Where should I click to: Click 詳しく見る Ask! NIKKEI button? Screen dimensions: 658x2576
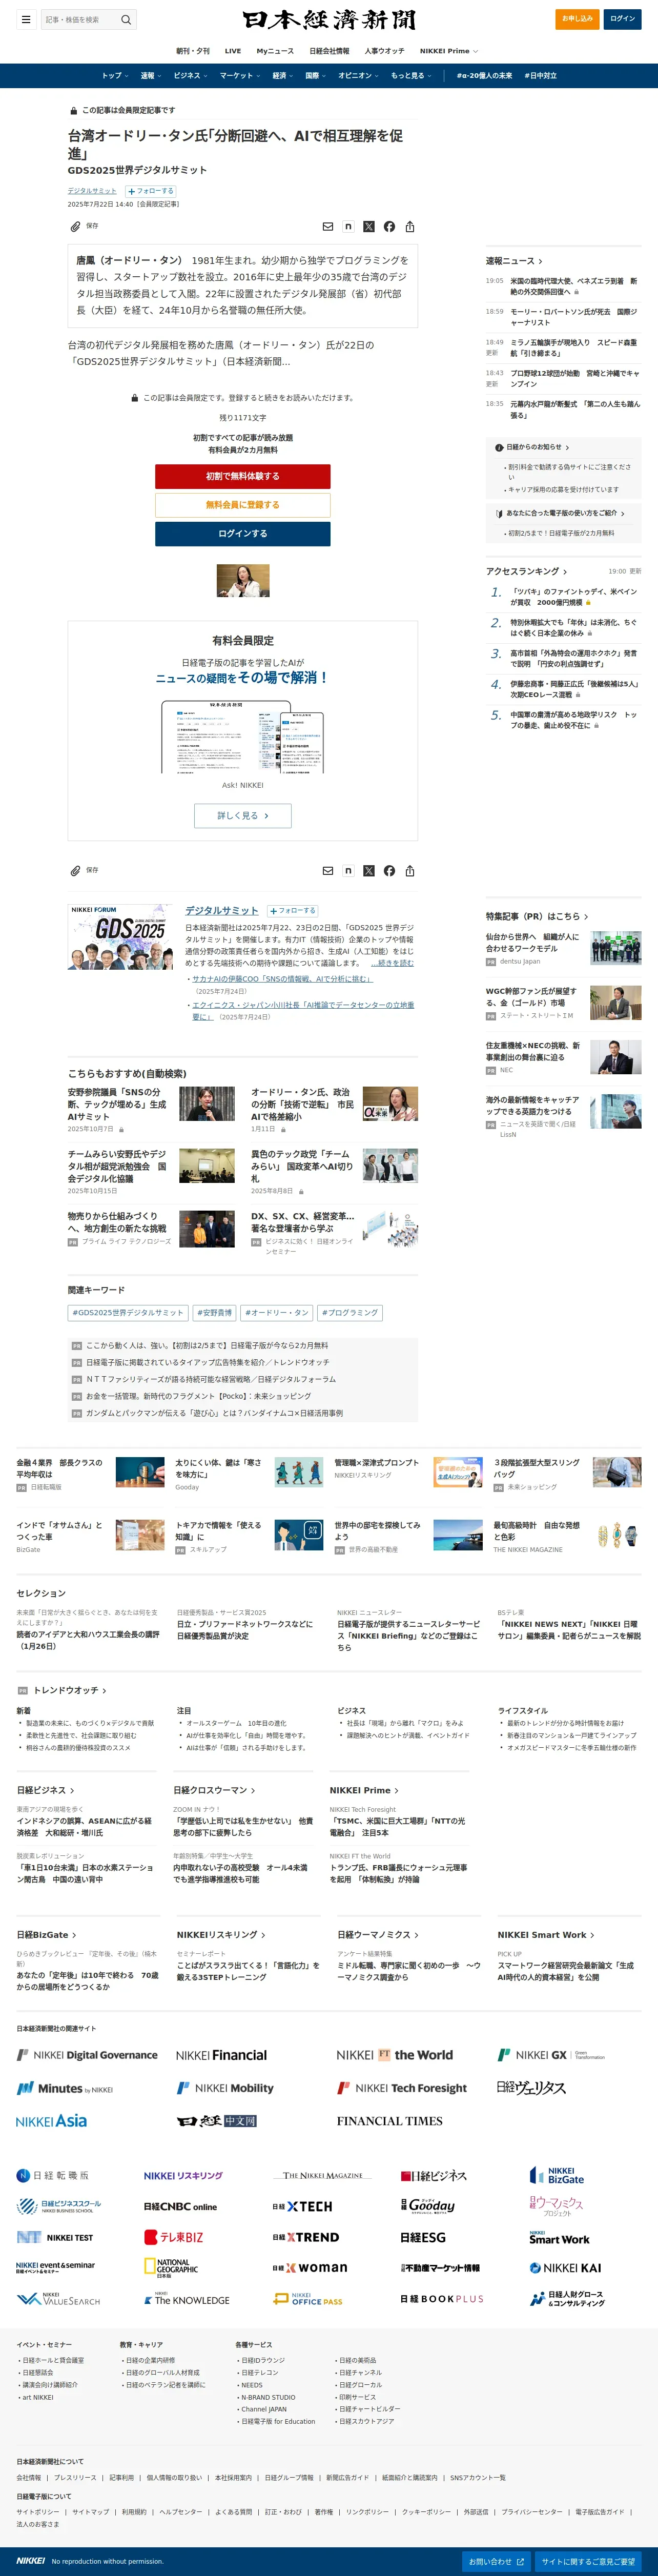[243, 816]
